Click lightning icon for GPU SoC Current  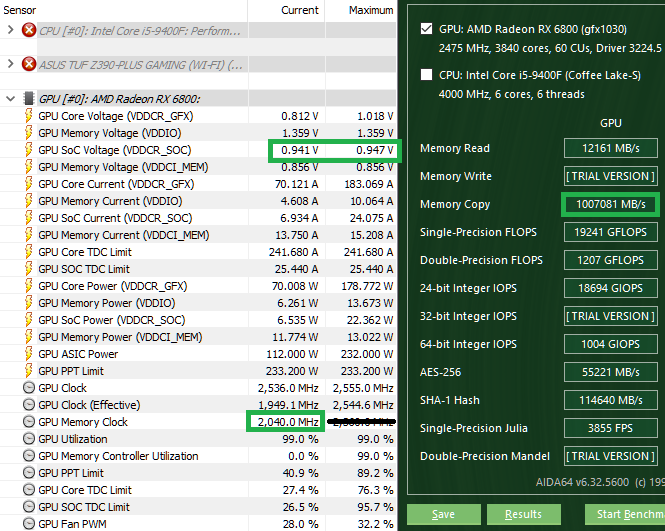[x=28, y=218]
